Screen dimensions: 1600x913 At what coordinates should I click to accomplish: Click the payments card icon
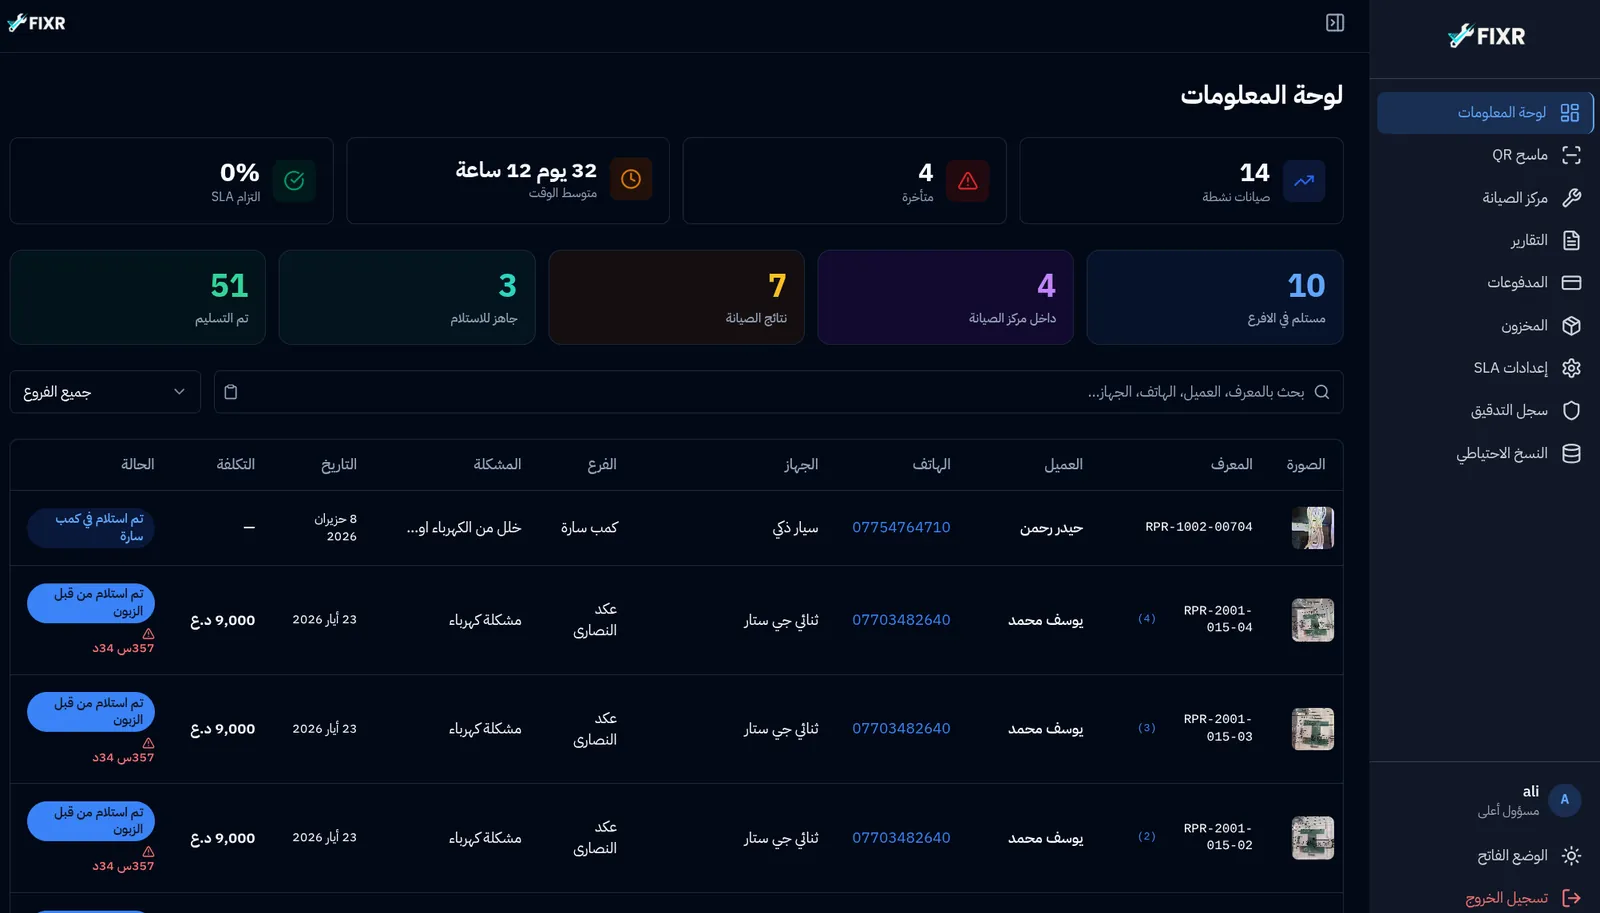(x=1571, y=283)
